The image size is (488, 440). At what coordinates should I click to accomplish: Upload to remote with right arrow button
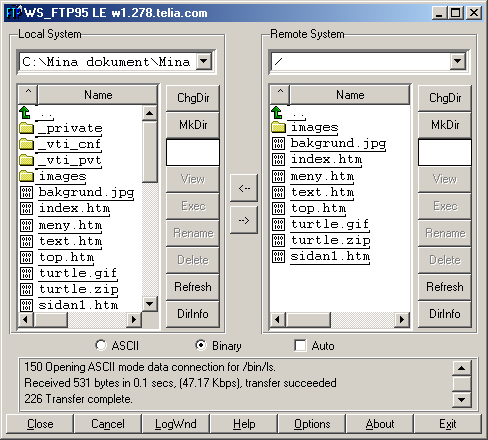244,220
